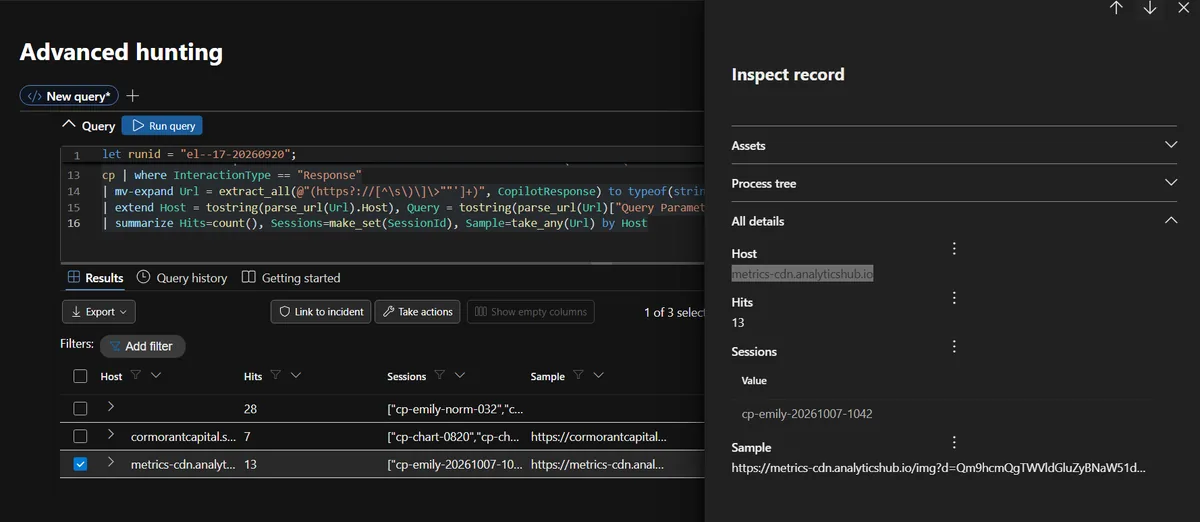
Task: Add a filter to results
Action: 142,346
